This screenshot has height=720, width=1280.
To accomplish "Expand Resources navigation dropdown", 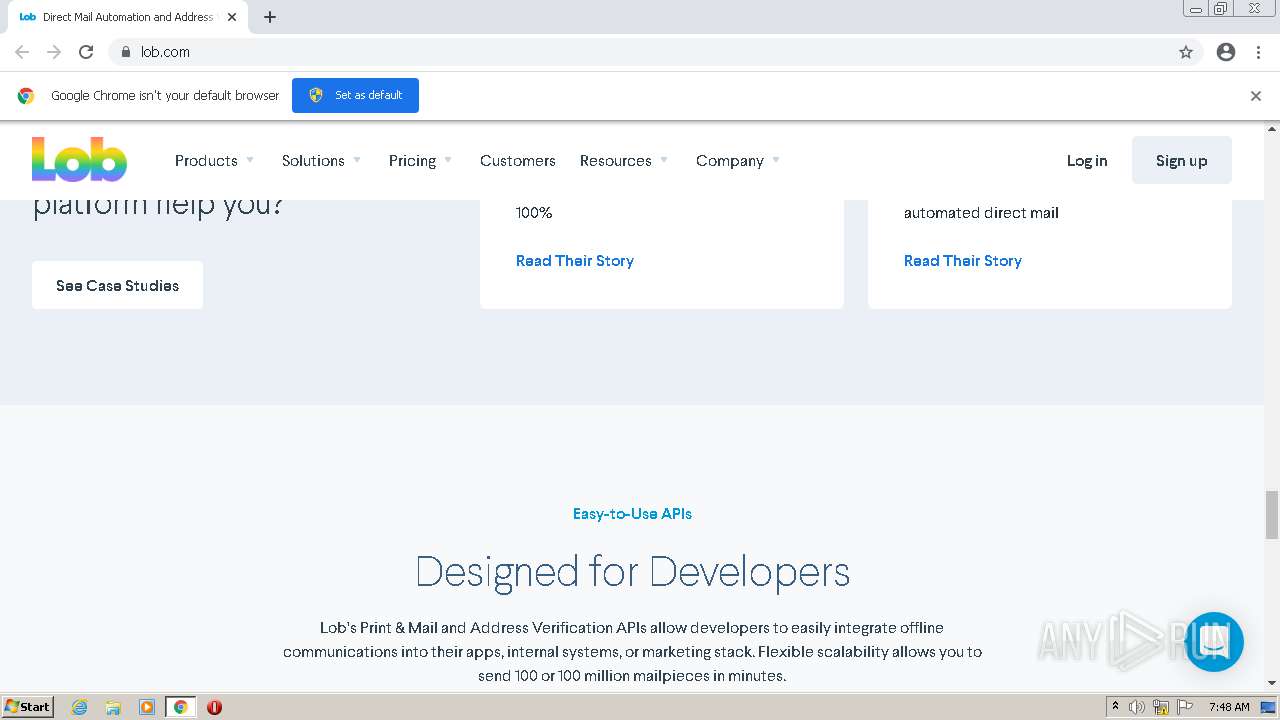I will [624, 160].
